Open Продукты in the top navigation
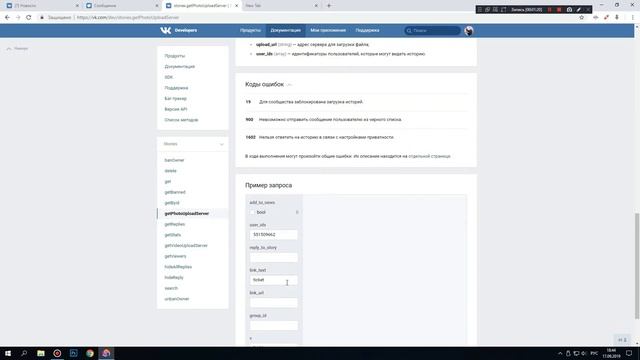 coord(250,31)
